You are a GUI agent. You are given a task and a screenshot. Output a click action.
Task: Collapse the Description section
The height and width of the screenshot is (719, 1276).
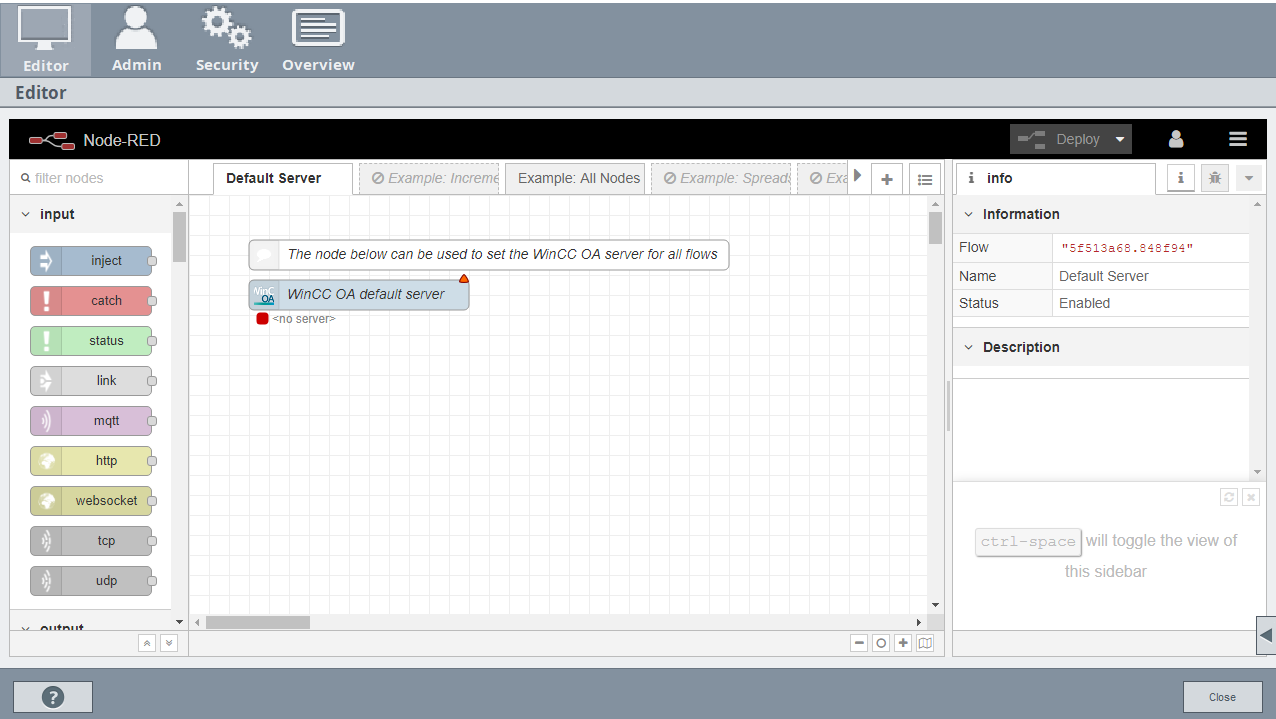pyautogui.click(x=968, y=348)
